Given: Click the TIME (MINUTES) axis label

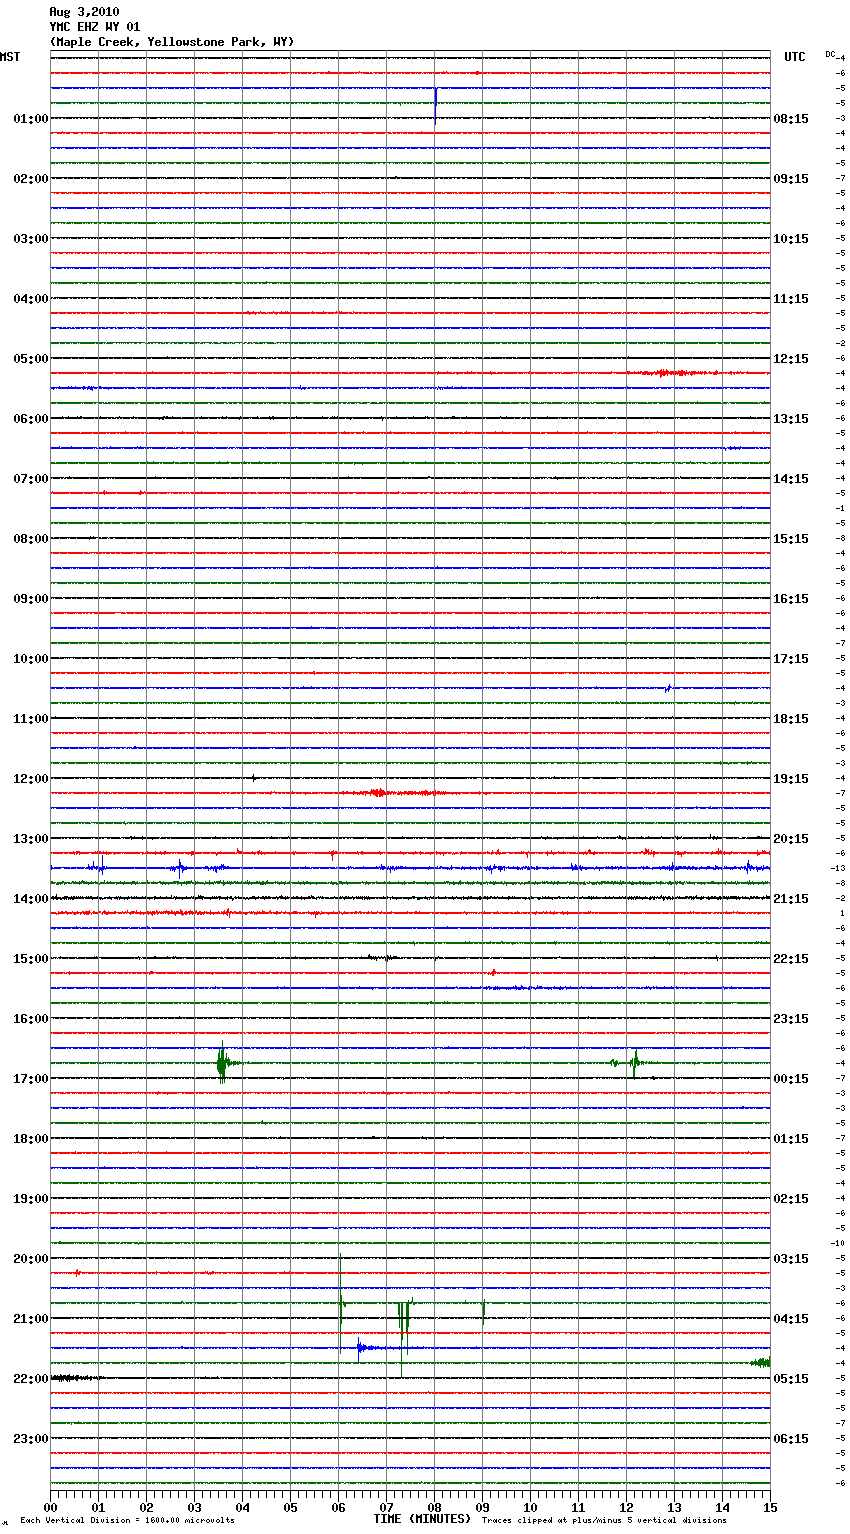Looking at the screenshot, I should 422,1519.
